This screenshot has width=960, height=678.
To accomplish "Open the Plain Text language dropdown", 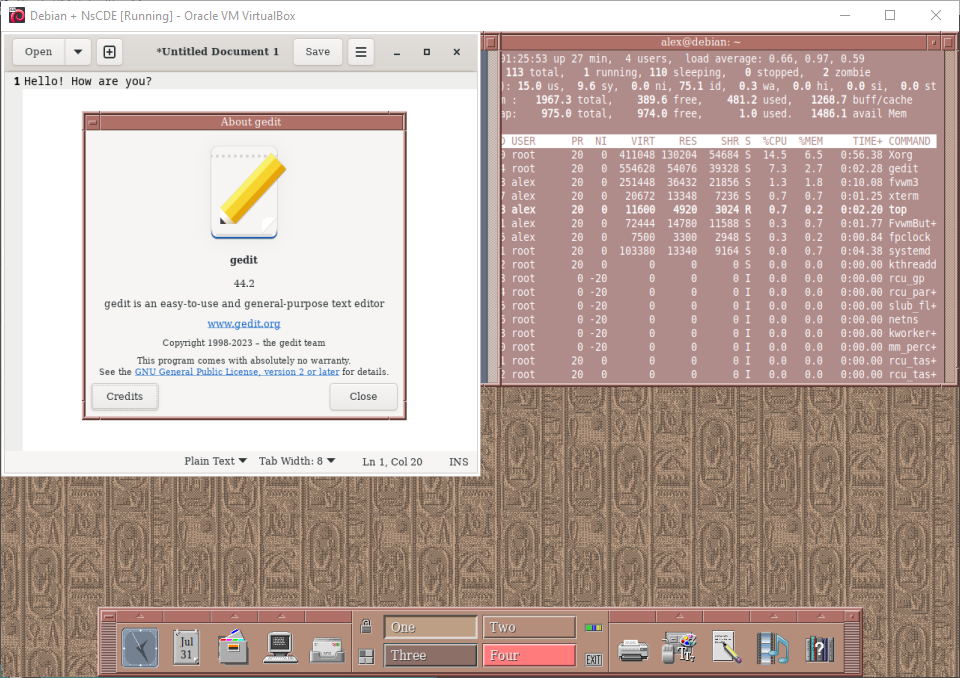I will point(215,461).
